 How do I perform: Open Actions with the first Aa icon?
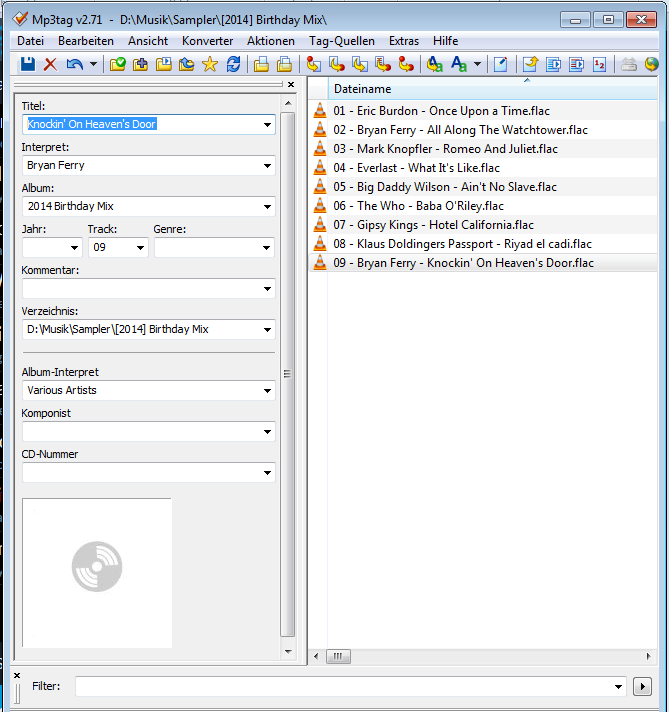[x=435, y=64]
